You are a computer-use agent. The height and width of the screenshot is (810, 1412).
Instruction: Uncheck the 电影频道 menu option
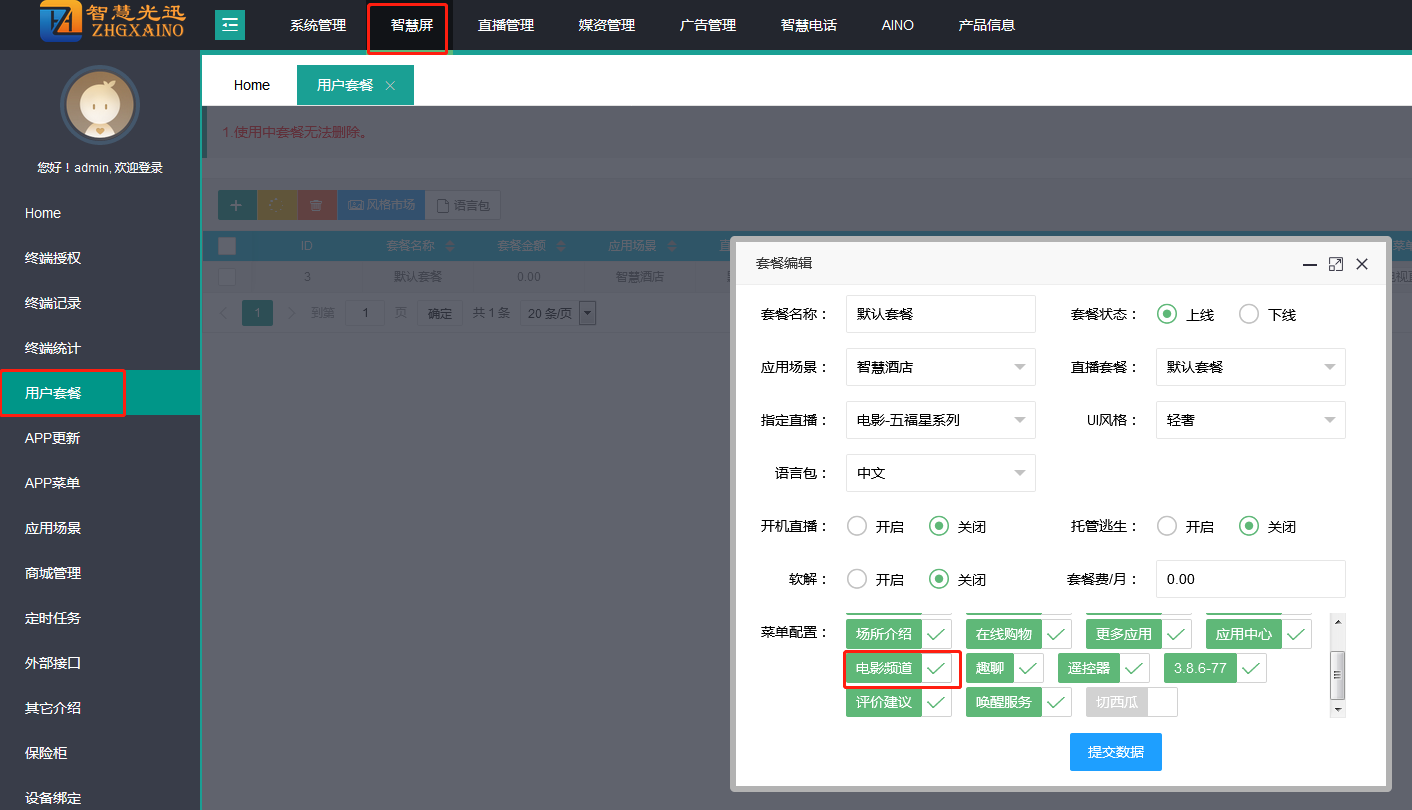[935, 668]
